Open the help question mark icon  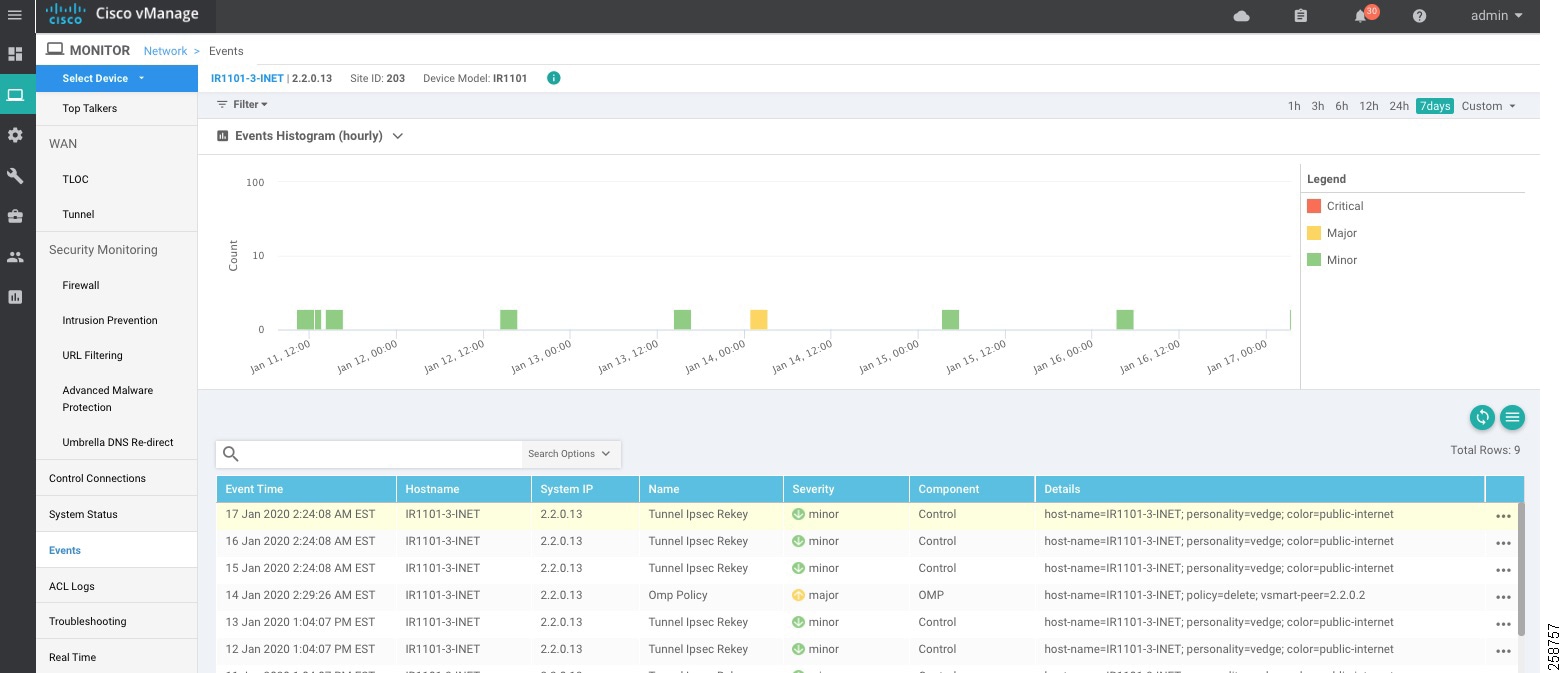click(1419, 16)
